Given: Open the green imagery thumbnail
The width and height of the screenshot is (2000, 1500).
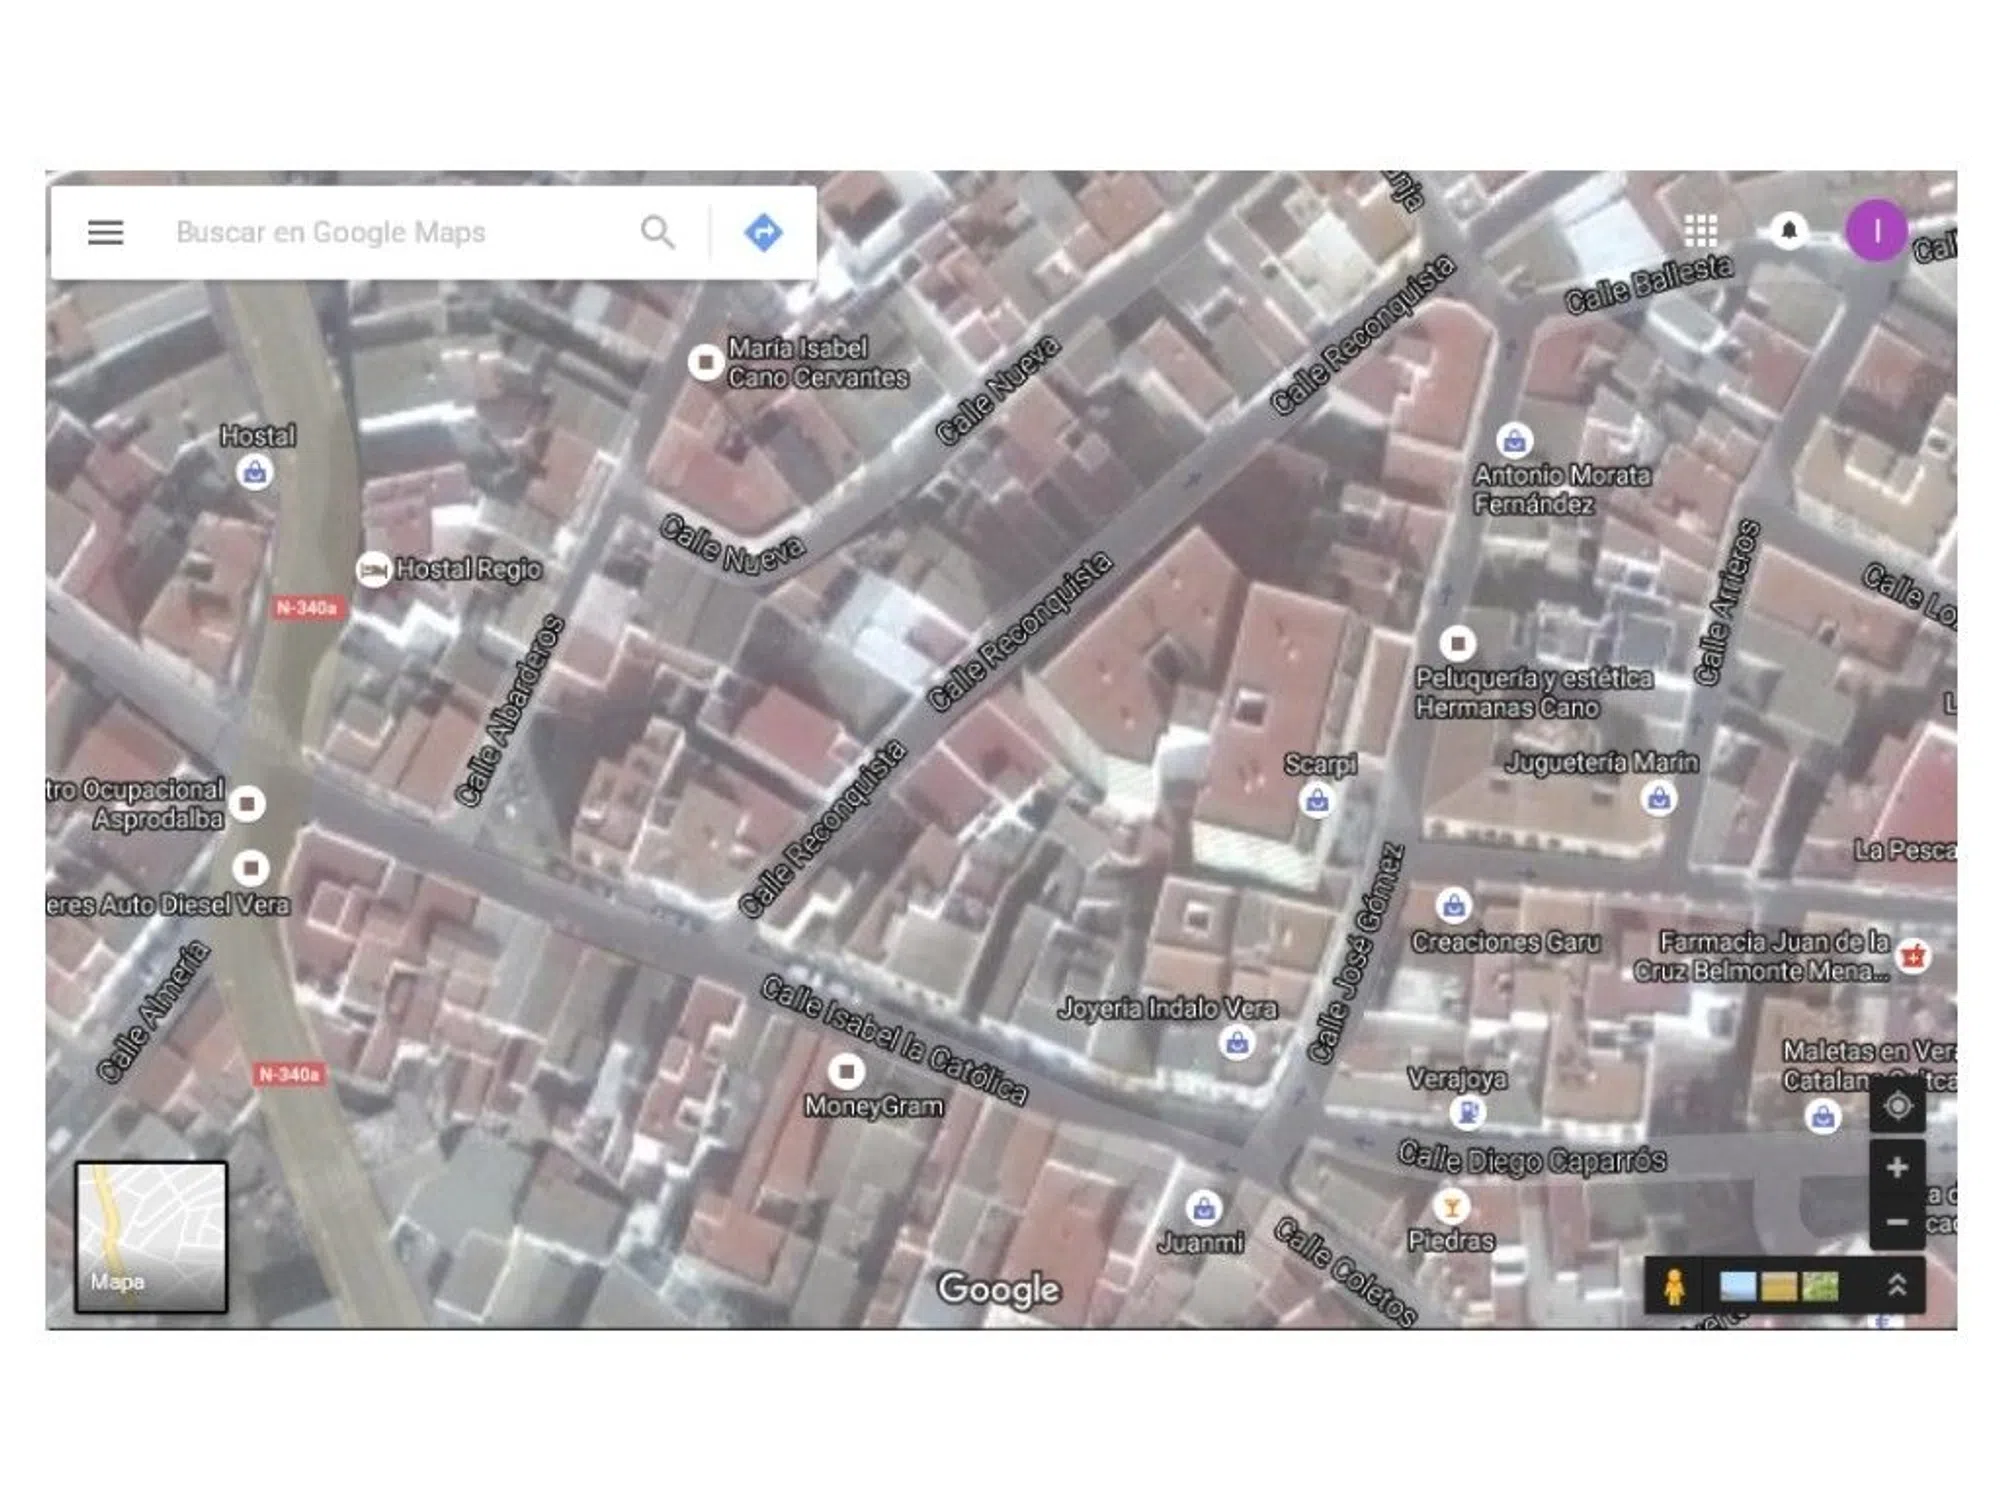Looking at the screenshot, I should pos(1820,1286).
